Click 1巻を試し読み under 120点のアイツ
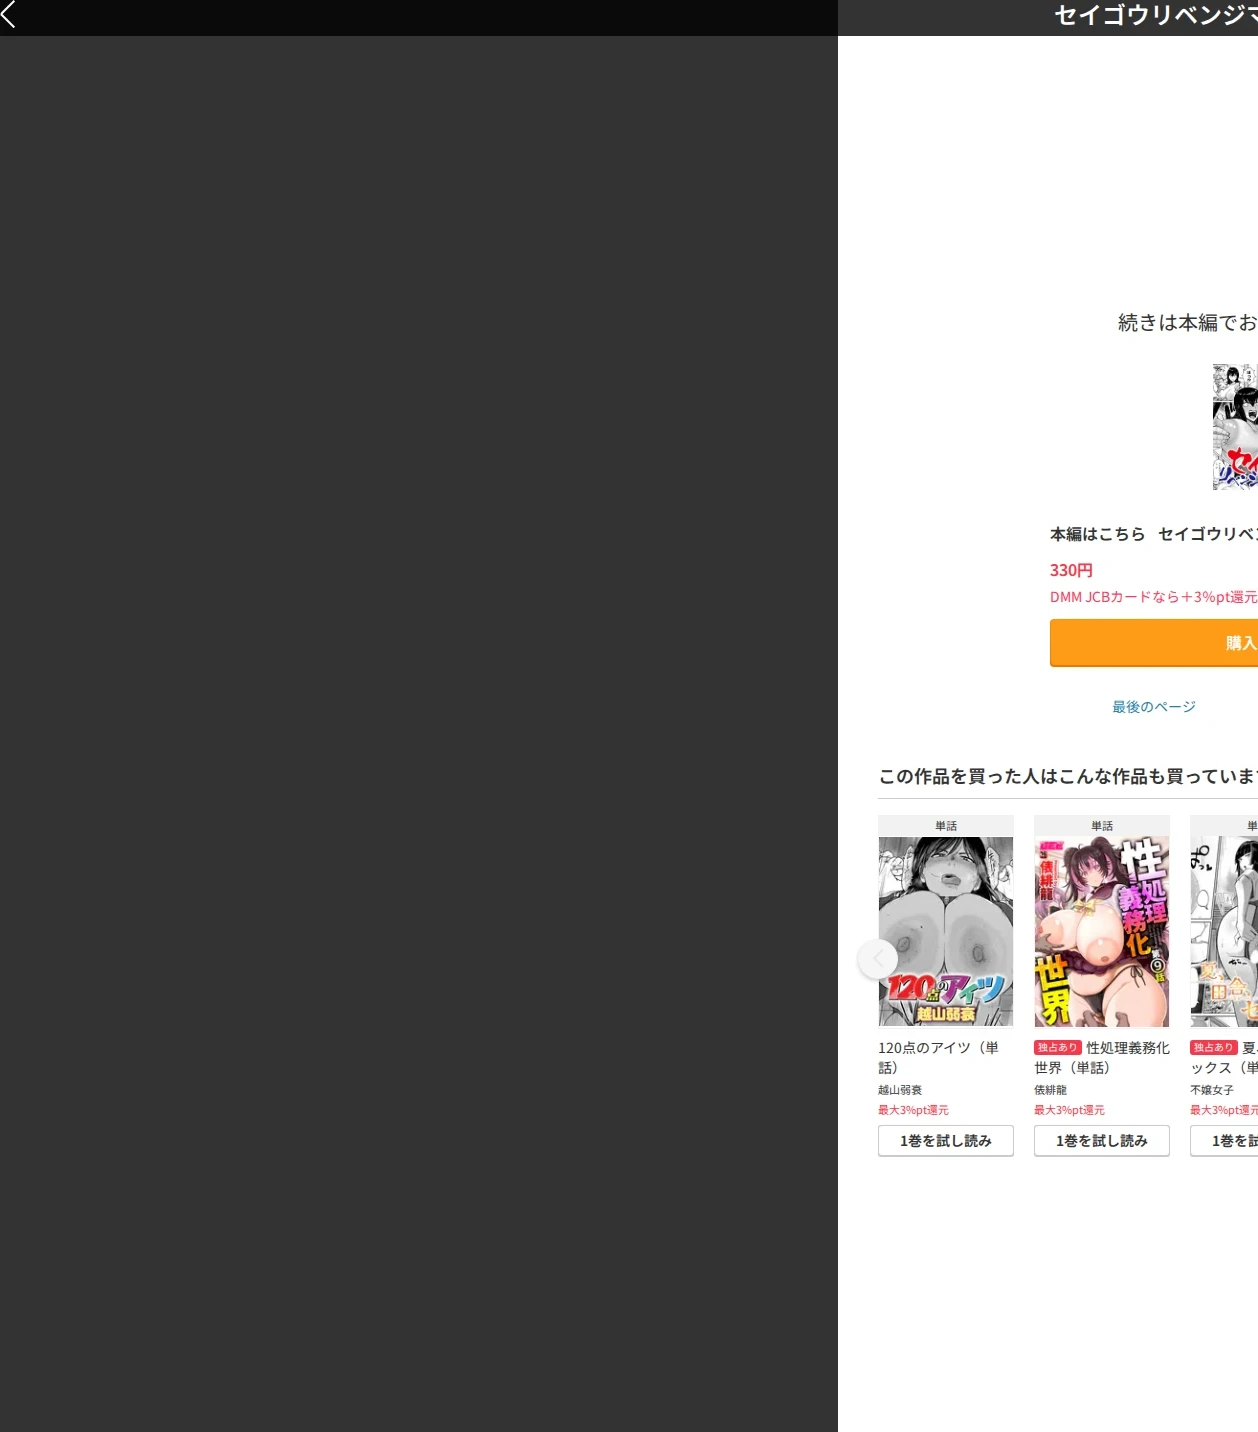The image size is (1258, 1432). coord(946,1141)
